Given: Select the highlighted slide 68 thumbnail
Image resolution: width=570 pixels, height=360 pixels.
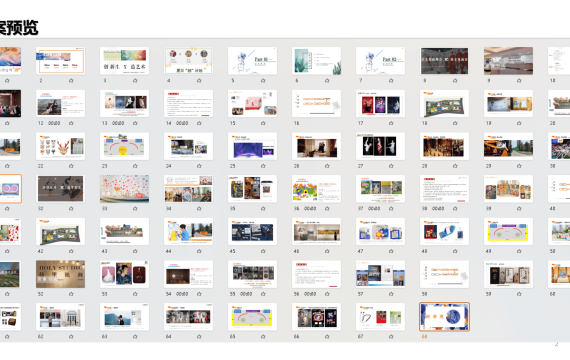Looking at the screenshot, I should (444, 317).
